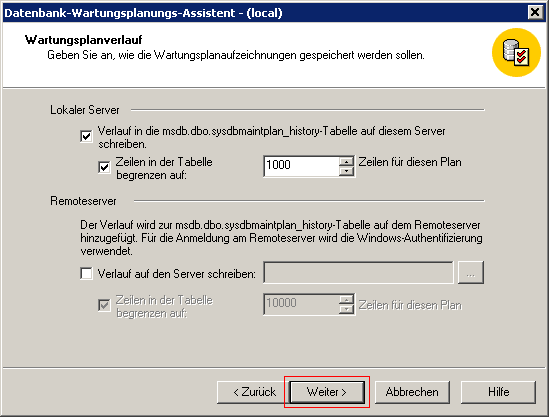Viewport: 549px width, 417px height.
Task: Close the Datenbank-Wartungsplanungs-Assistent window
Action: [x=535, y=13]
